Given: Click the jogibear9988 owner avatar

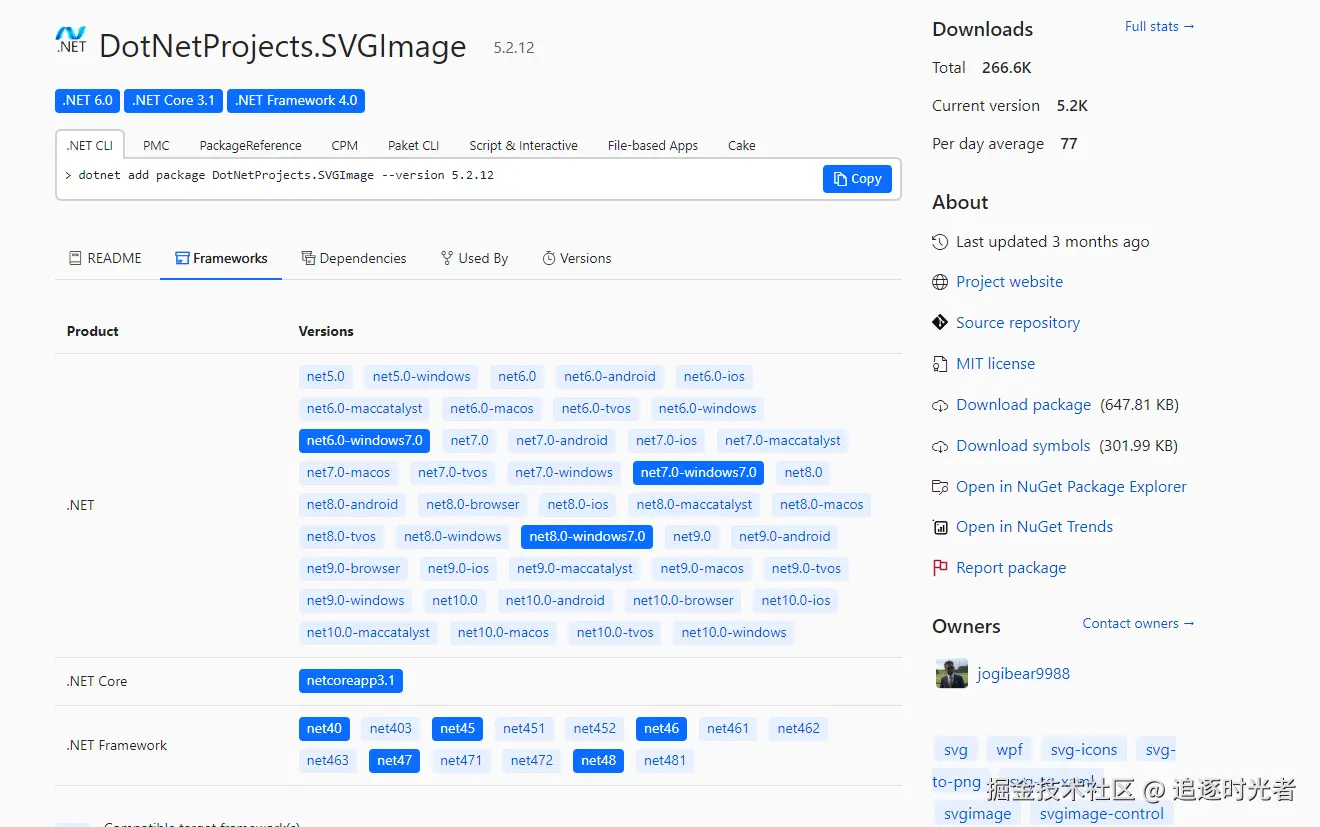Looking at the screenshot, I should (952, 674).
